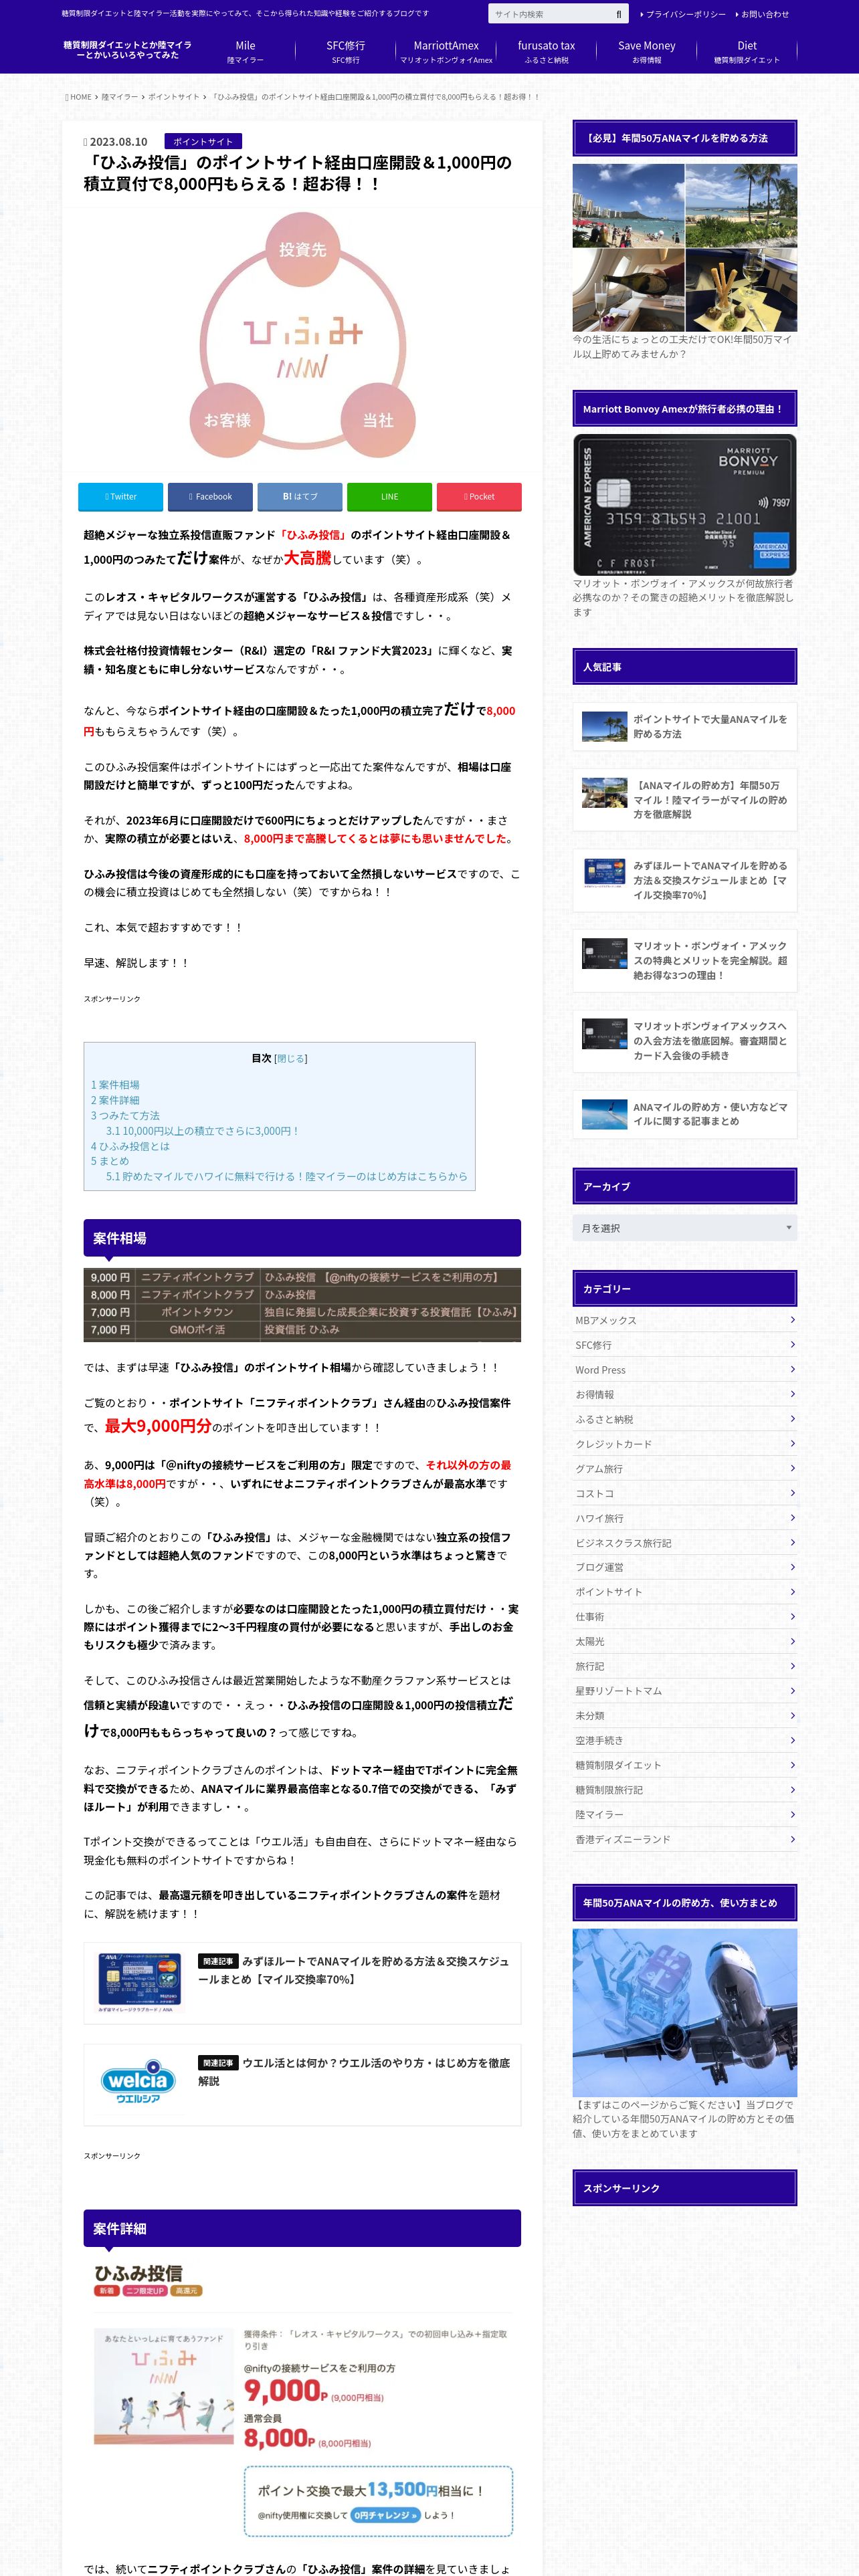
Task: Click the ポイントサイト category tag
Action: pos(203,141)
